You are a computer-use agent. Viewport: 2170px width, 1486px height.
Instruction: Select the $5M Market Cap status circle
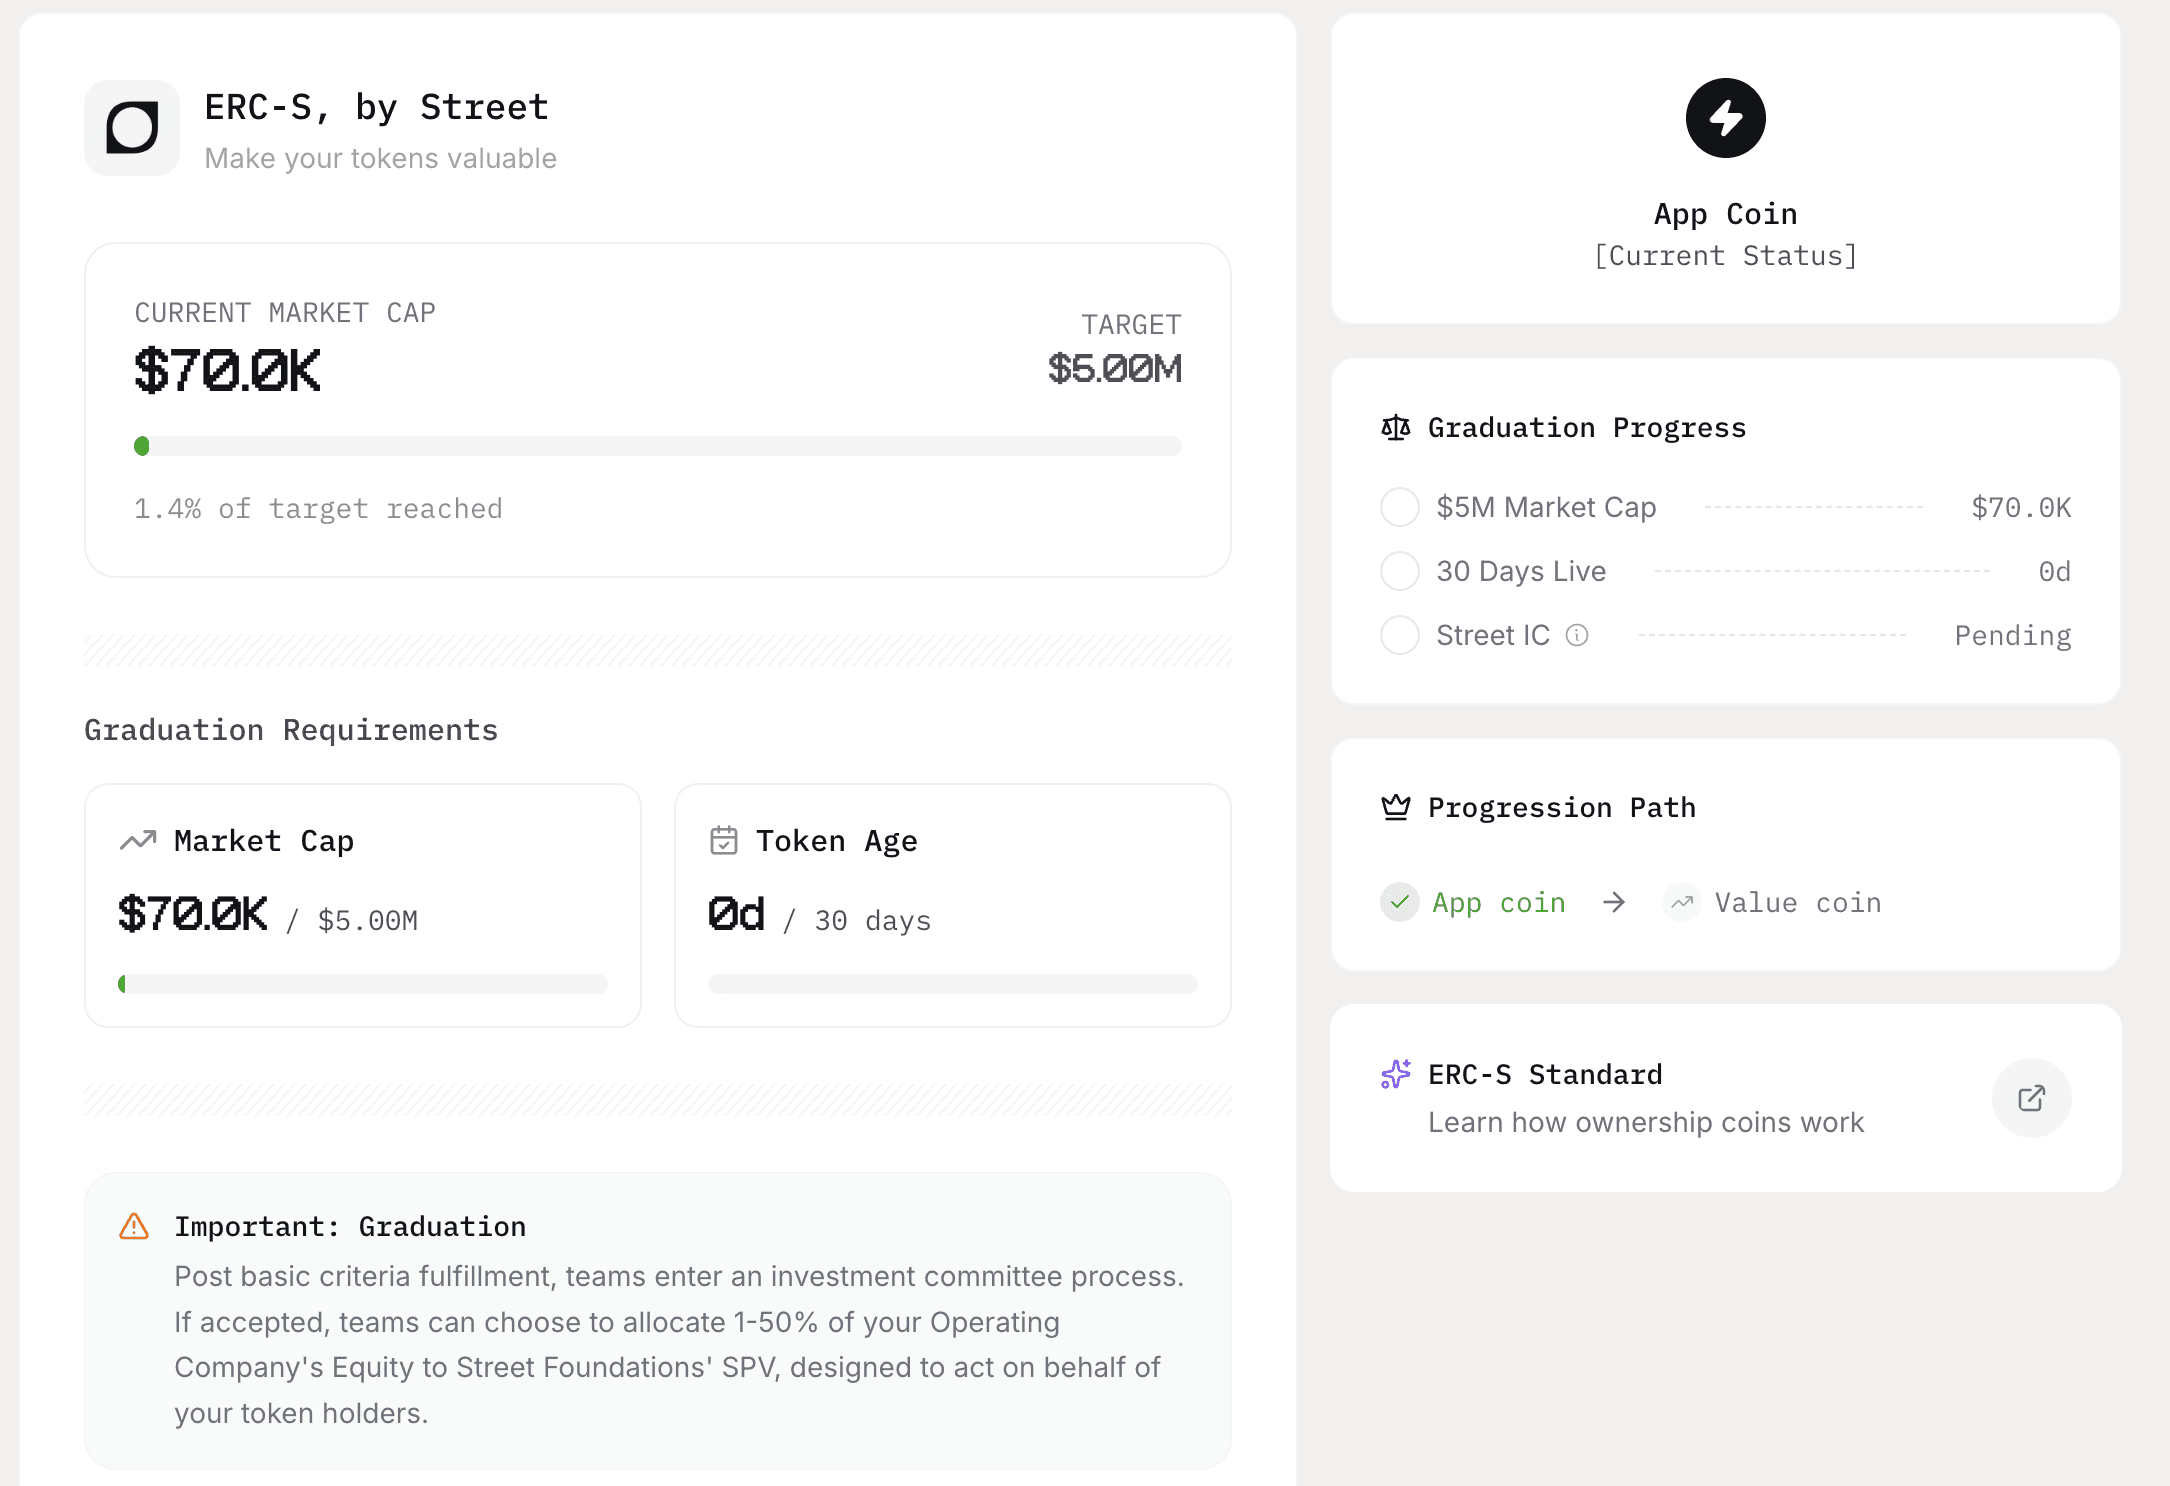[x=1399, y=507]
